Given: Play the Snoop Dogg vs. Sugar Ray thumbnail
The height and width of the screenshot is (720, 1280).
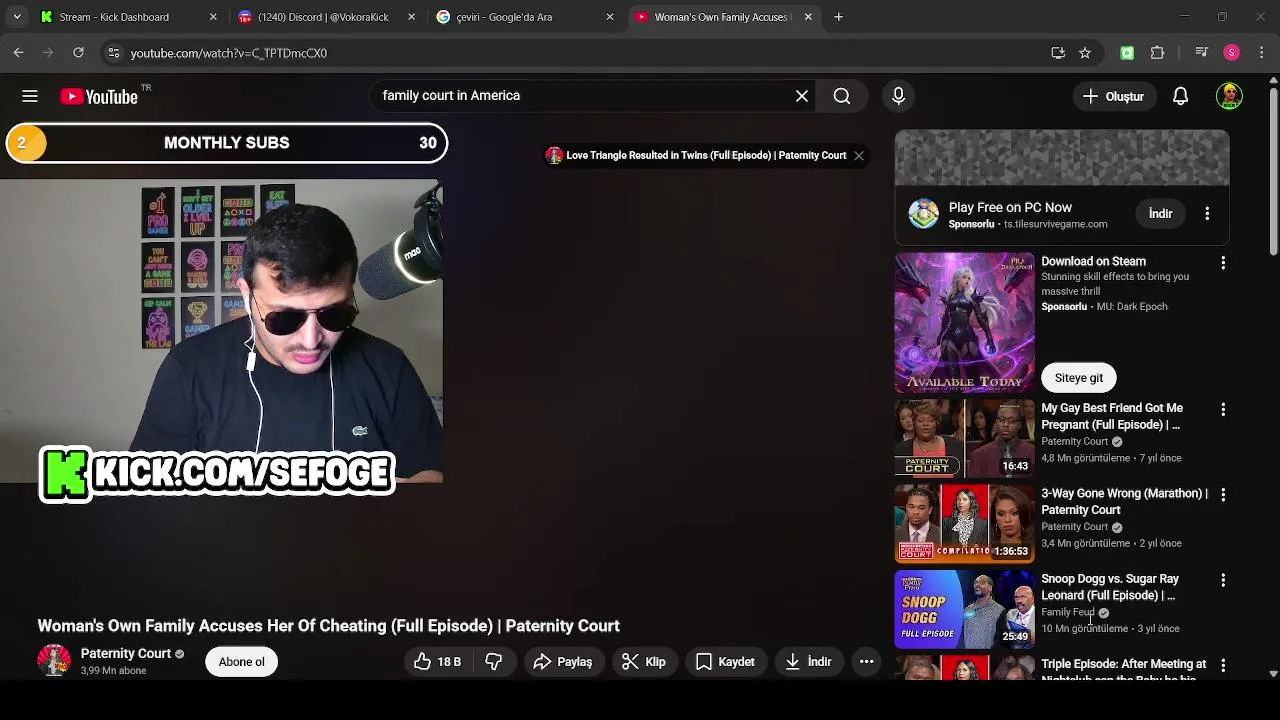Looking at the screenshot, I should pyautogui.click(x=964, y=608).
